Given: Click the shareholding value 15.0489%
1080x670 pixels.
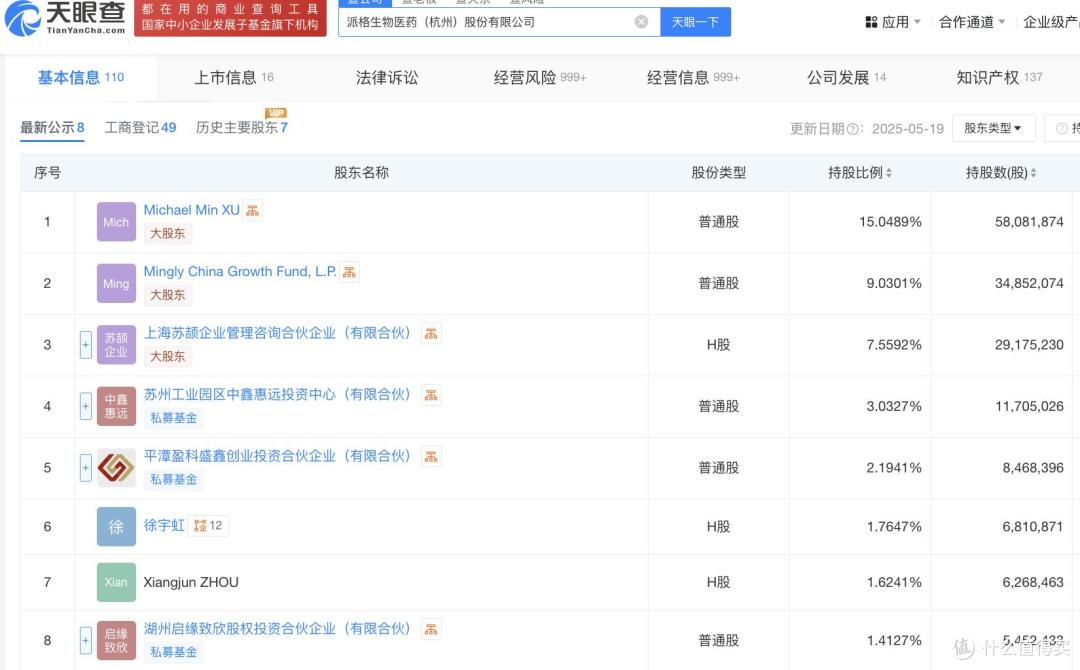Looking at the screenshot, I should (890, 222).
